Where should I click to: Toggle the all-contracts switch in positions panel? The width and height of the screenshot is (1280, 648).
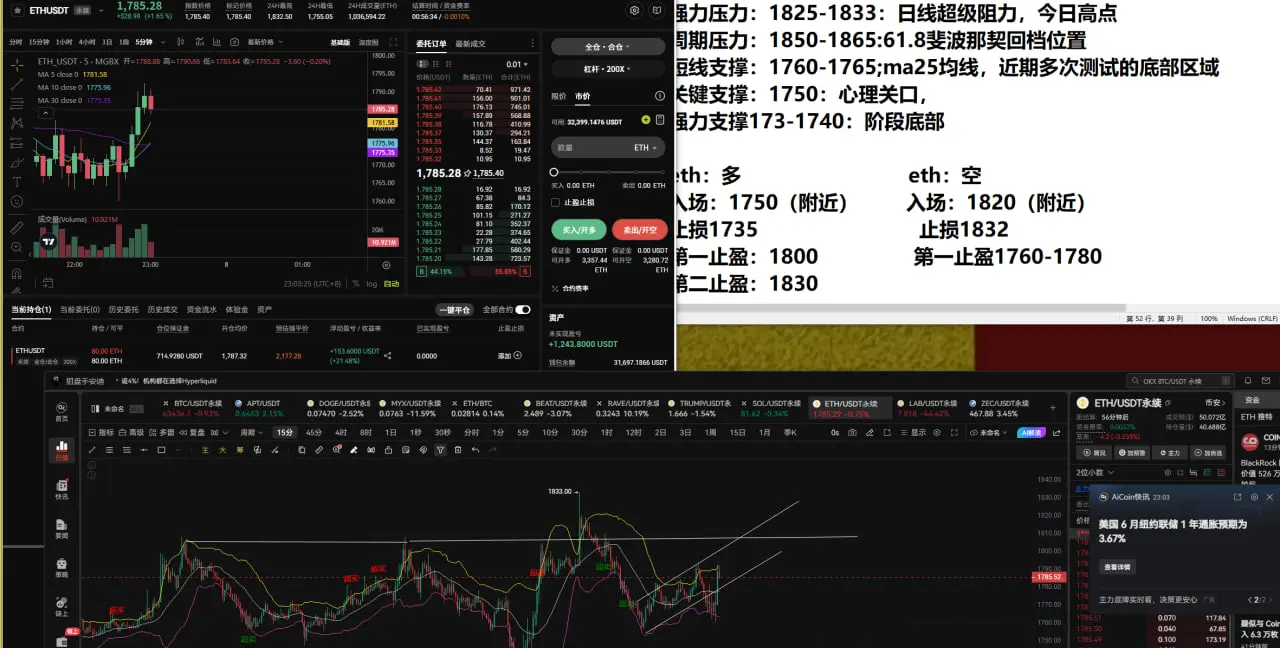(522, 310)
